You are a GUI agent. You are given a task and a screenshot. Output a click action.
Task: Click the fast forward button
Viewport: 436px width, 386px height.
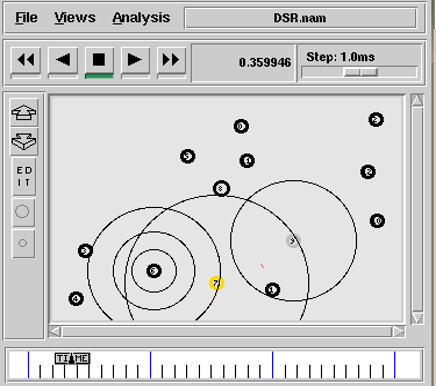pyautogui.click(x=171, y=61)
